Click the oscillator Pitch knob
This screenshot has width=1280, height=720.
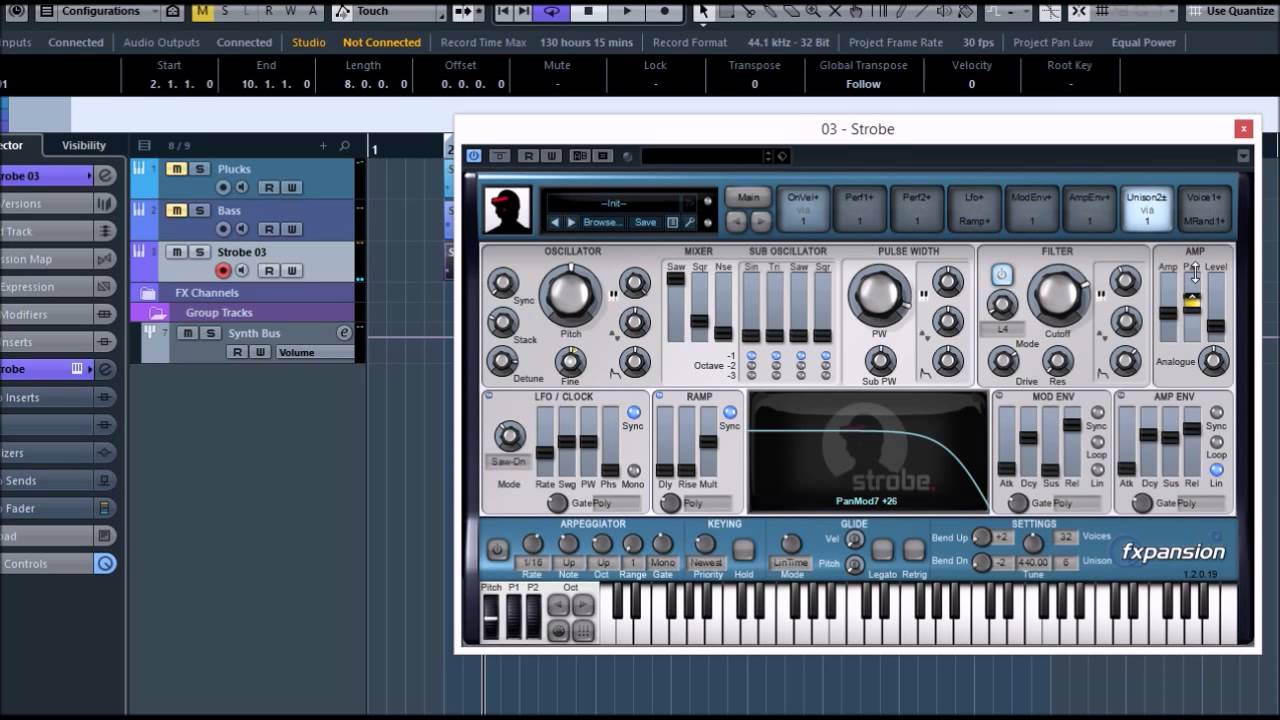(570, 294)
